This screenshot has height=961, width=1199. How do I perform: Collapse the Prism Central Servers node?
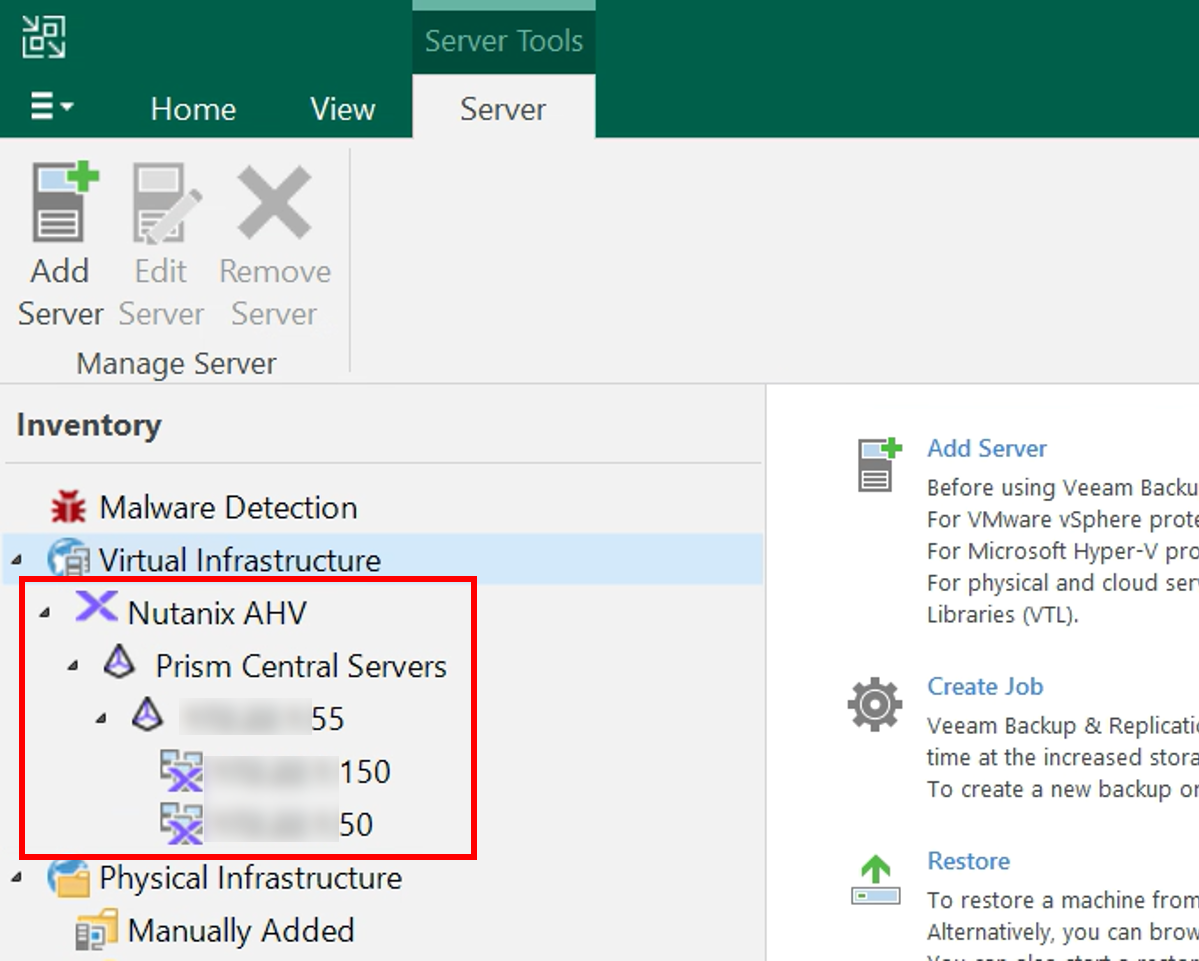(x=73, y=666)
